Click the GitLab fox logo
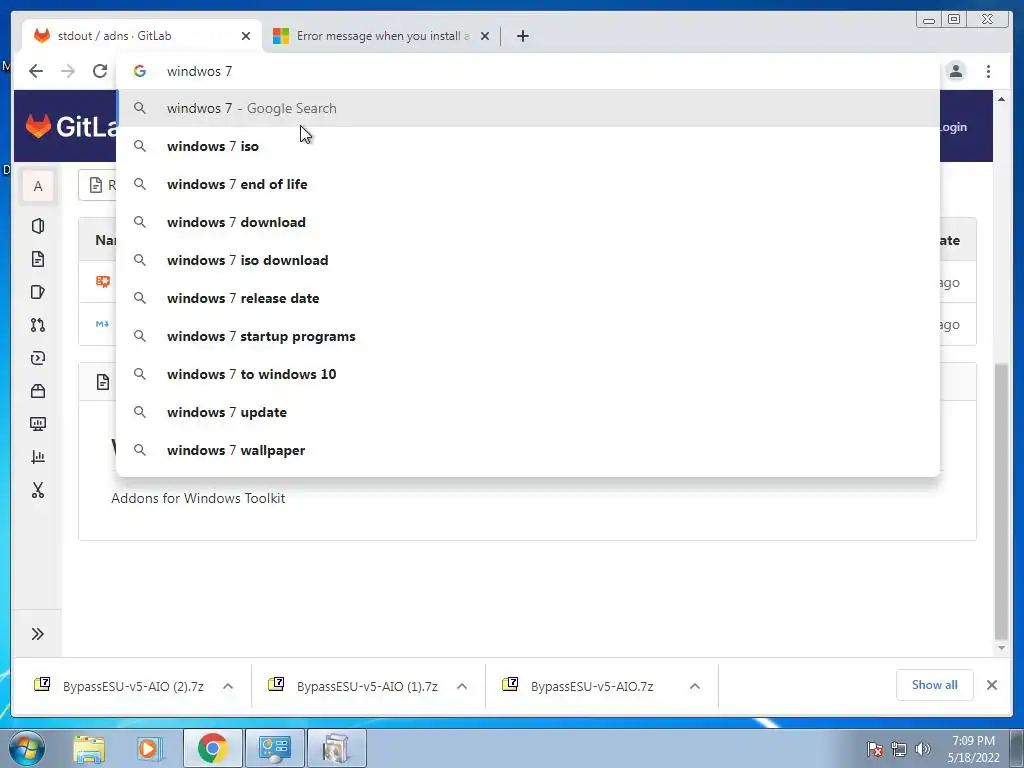Image resolution: width=1024 pixels, height=768 pixels. coord(39,125)
